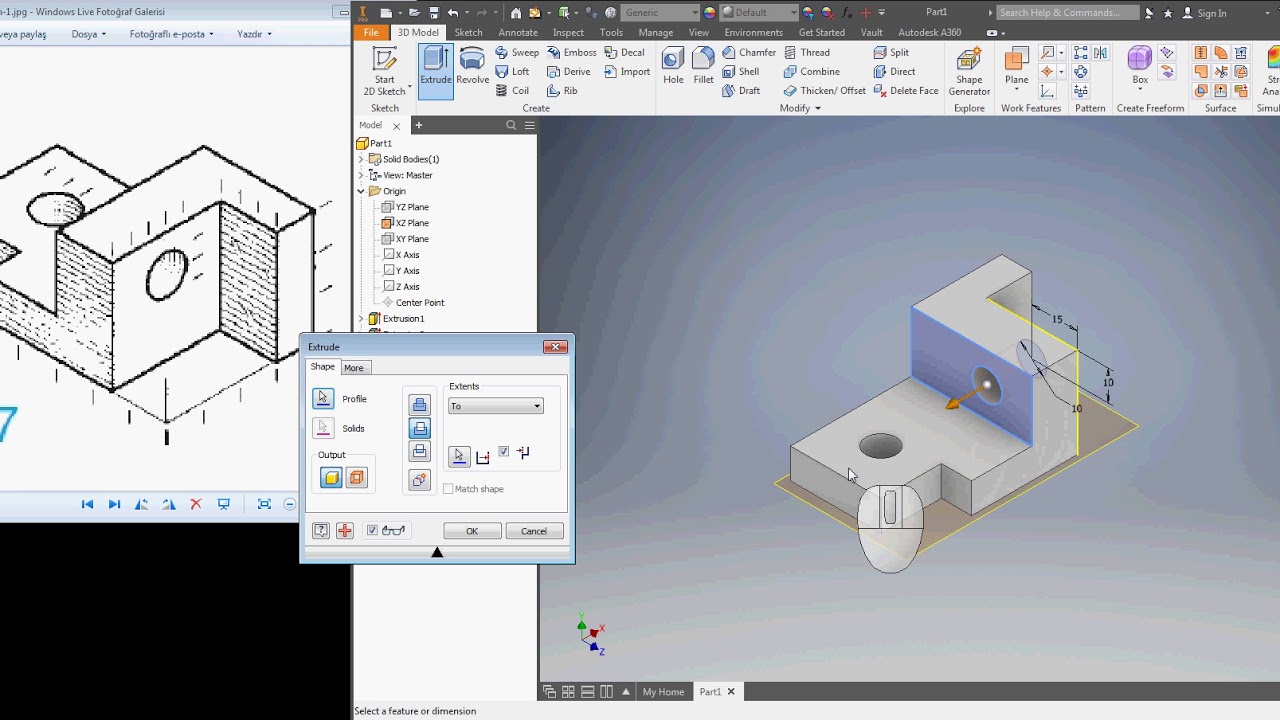Open the Sketch ribbon tab
The height and width of the screenshot is (720, 1280).
[x=468, y=32]
